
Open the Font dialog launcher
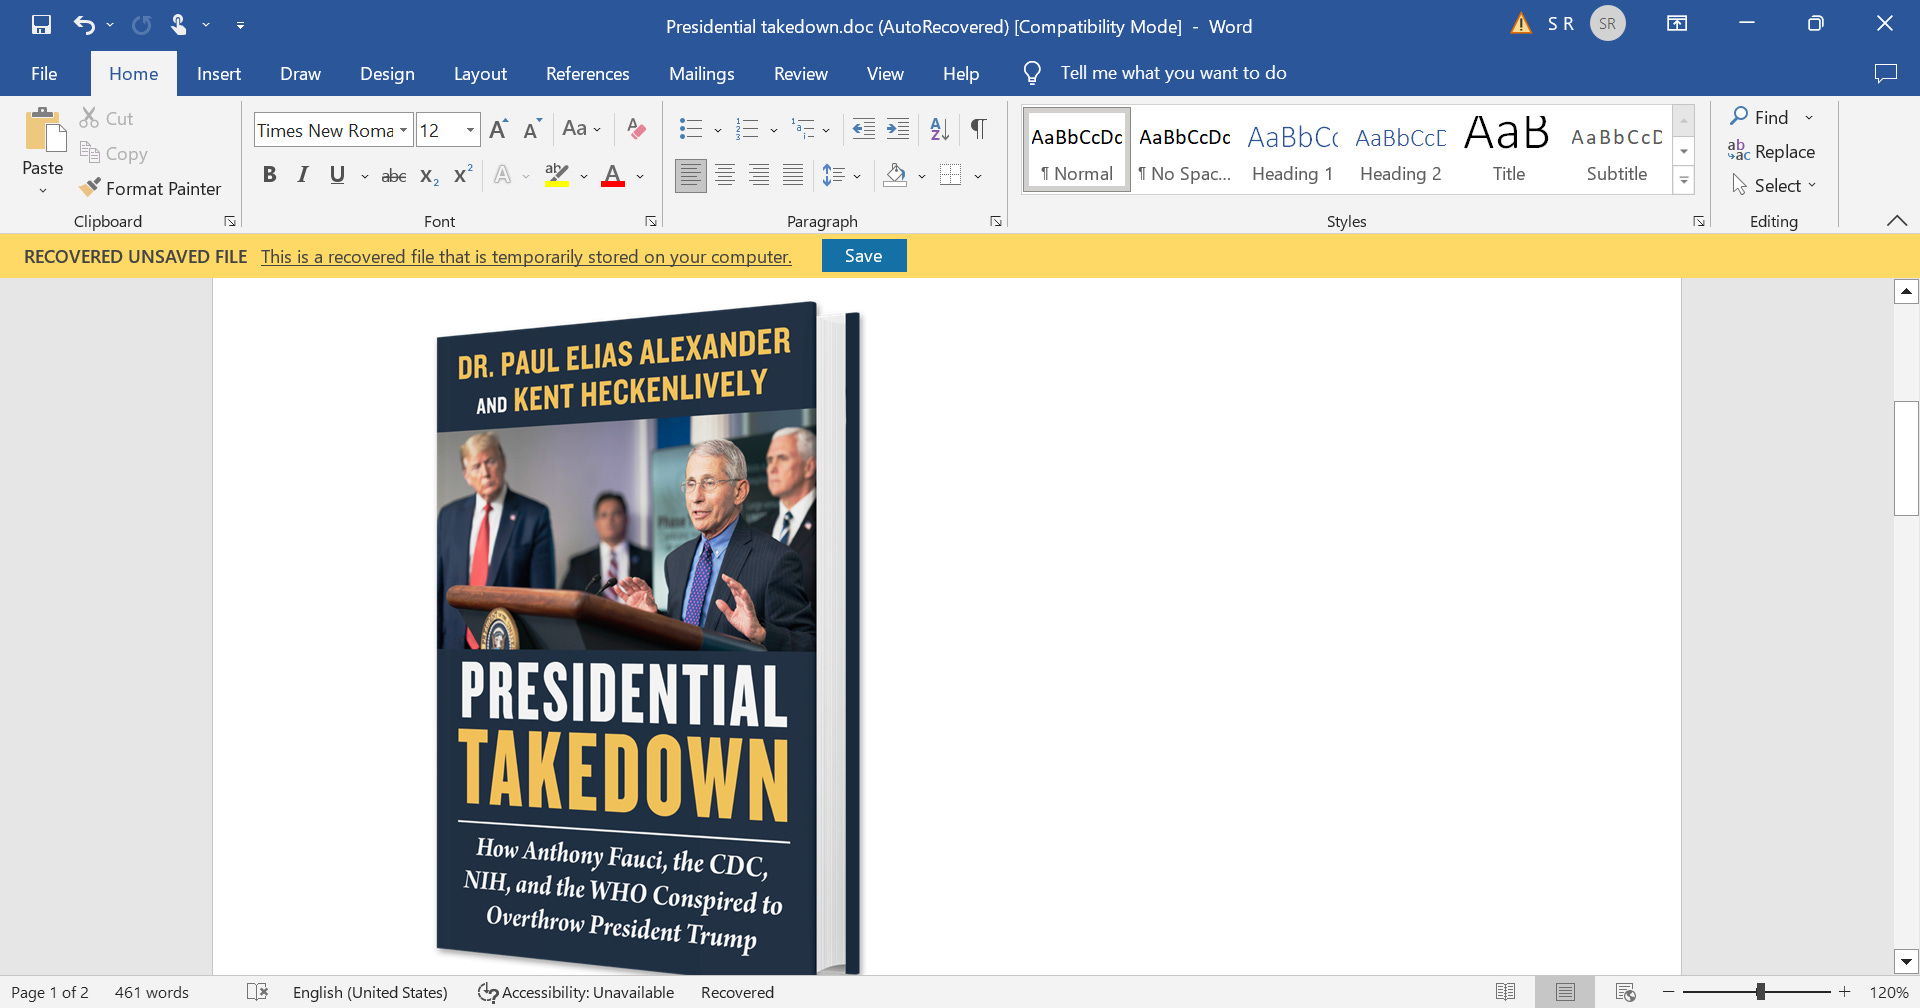click(651, 221)
